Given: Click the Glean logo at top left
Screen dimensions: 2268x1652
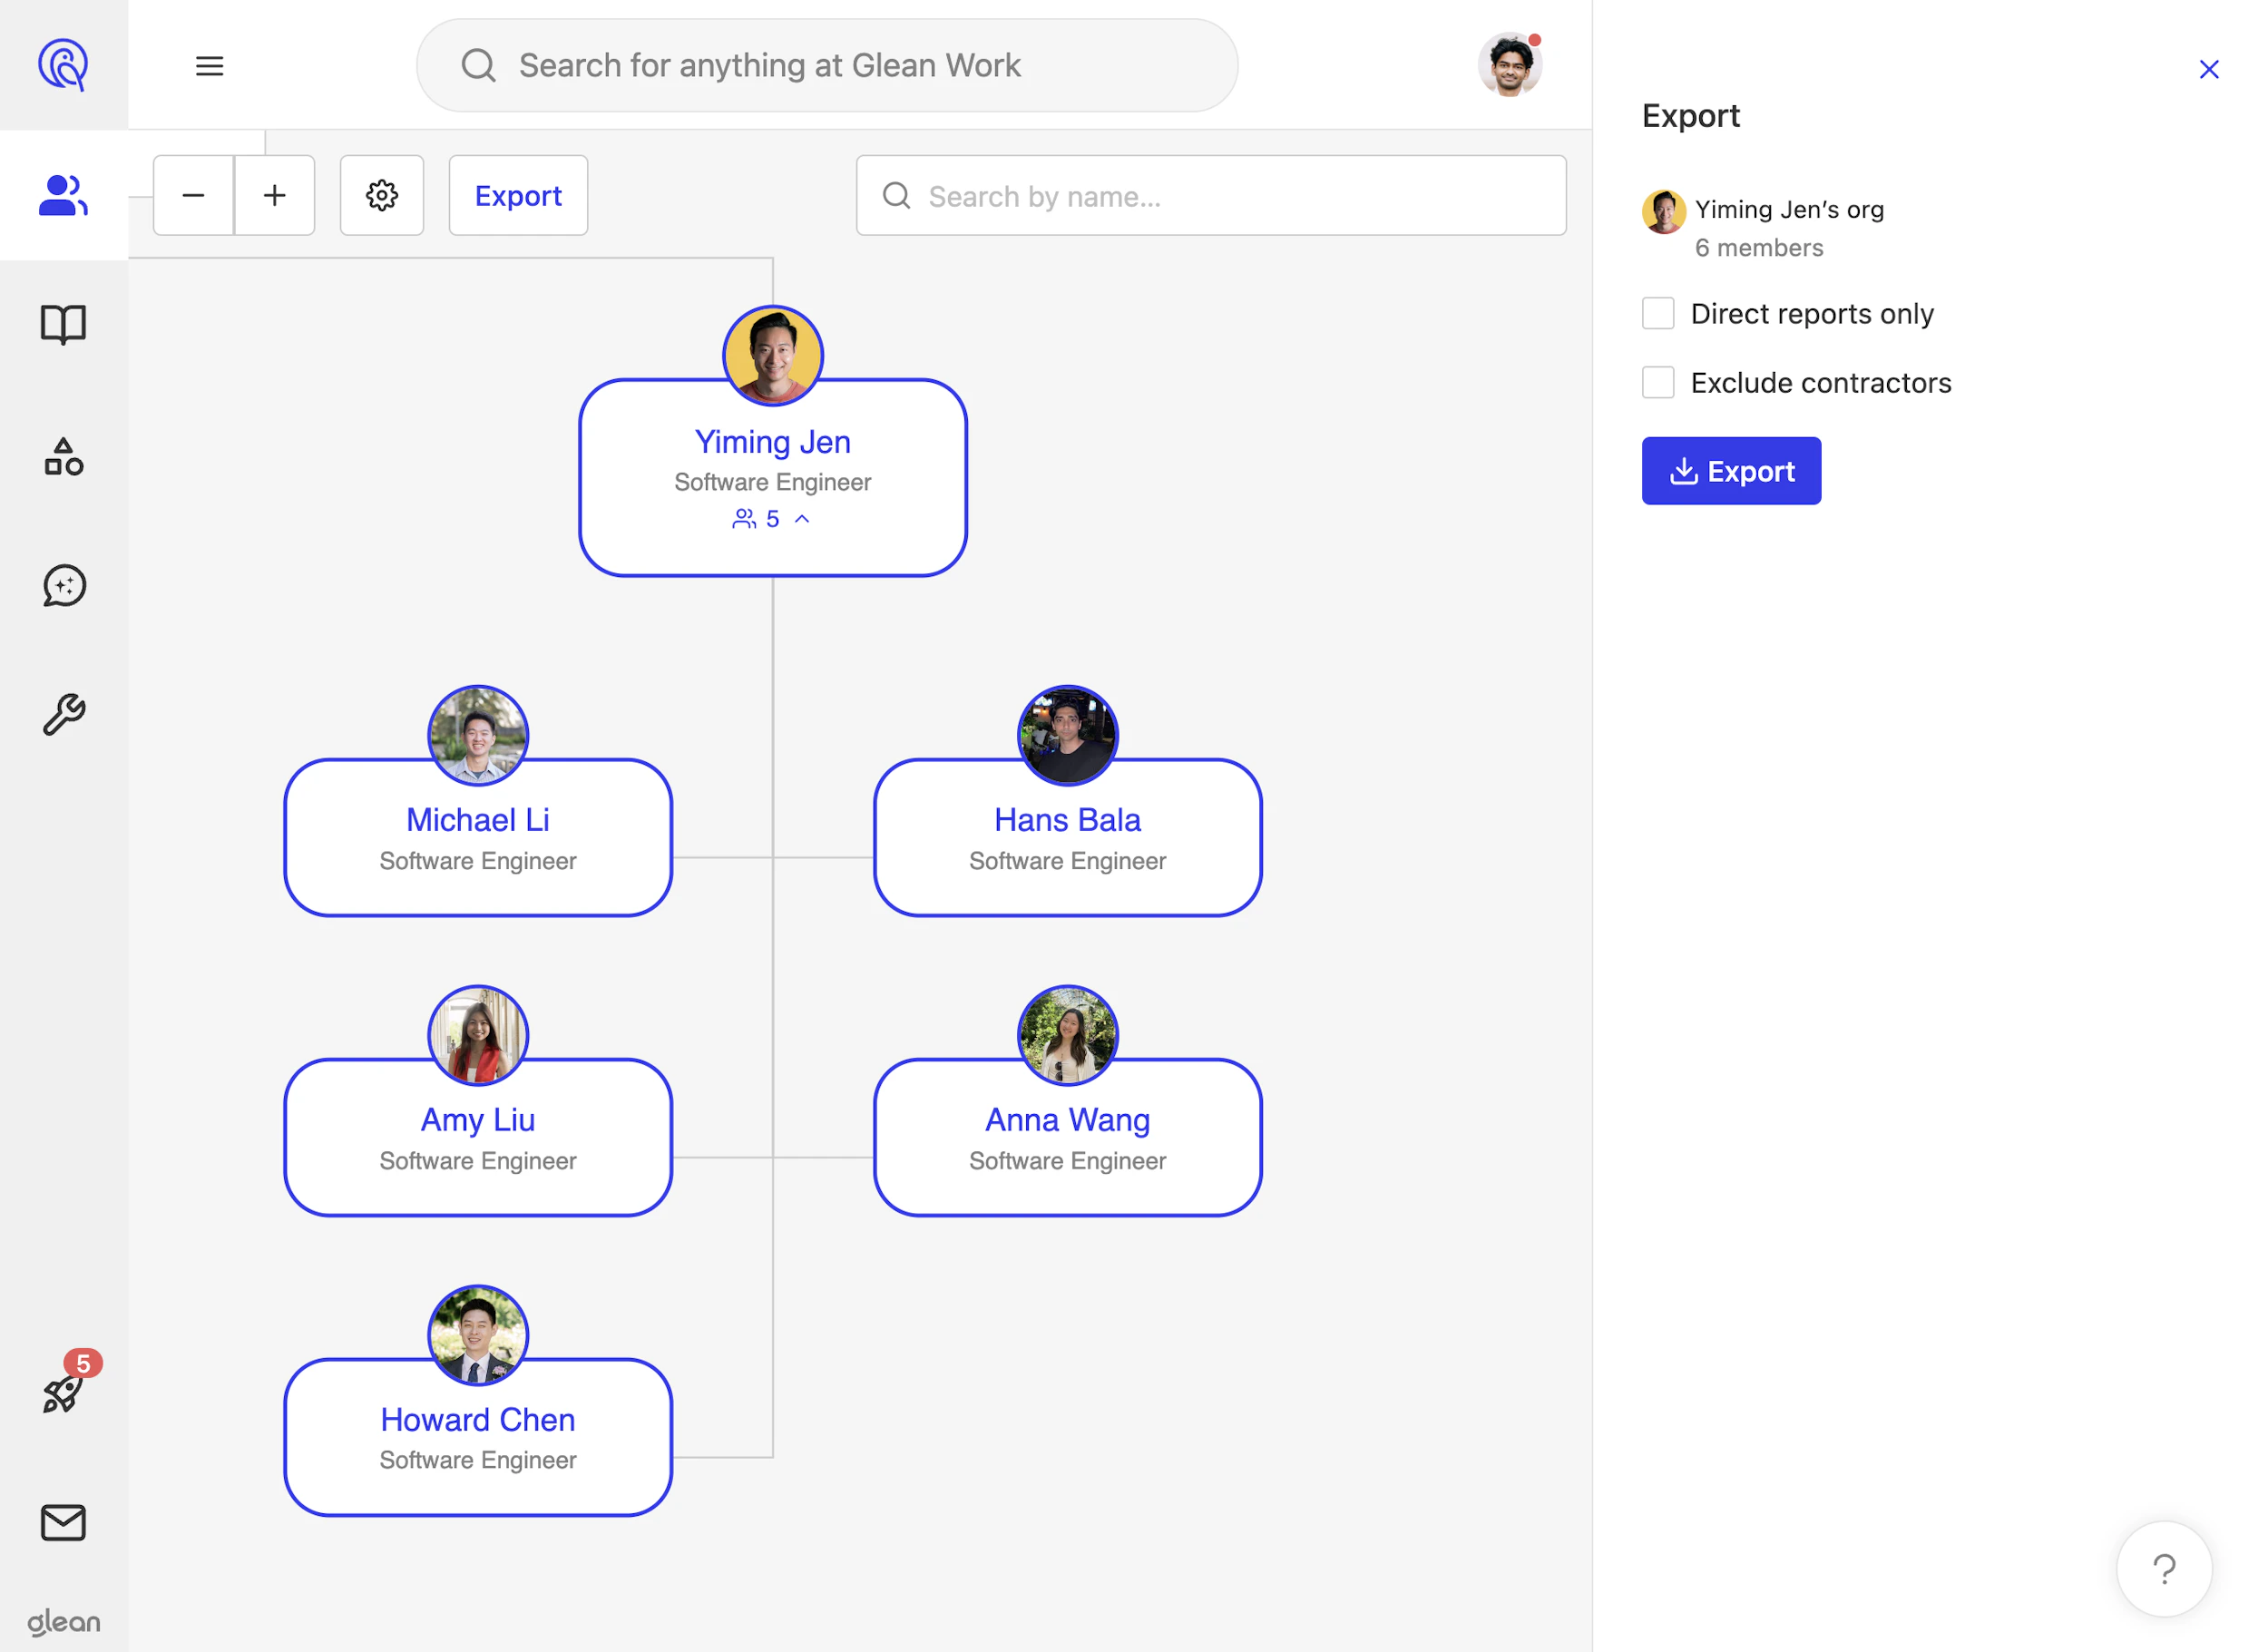Looking at the screenshot, I should (63, 64).
